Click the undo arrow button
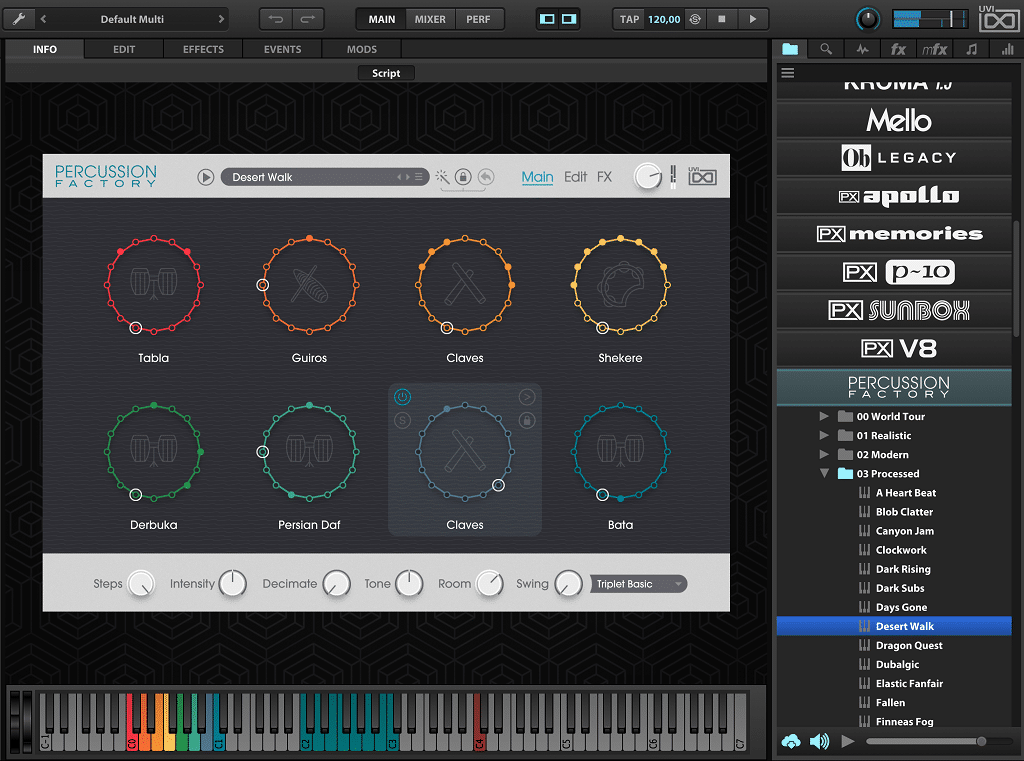Image resolution: width=1024 pixels, height=761 pixels. click(x=276, y=19)
